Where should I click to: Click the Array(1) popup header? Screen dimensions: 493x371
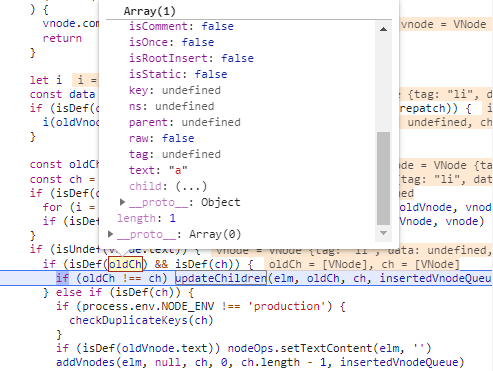150,11
